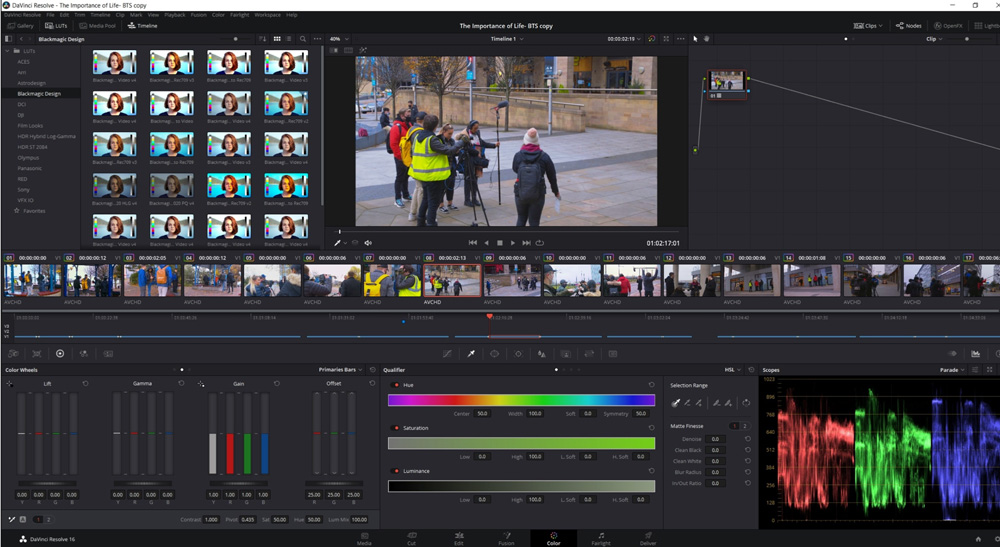The width and height of the screenshot is (1000, 547).
Task: Pick white point next to Gain
Action: click(201, 384)
